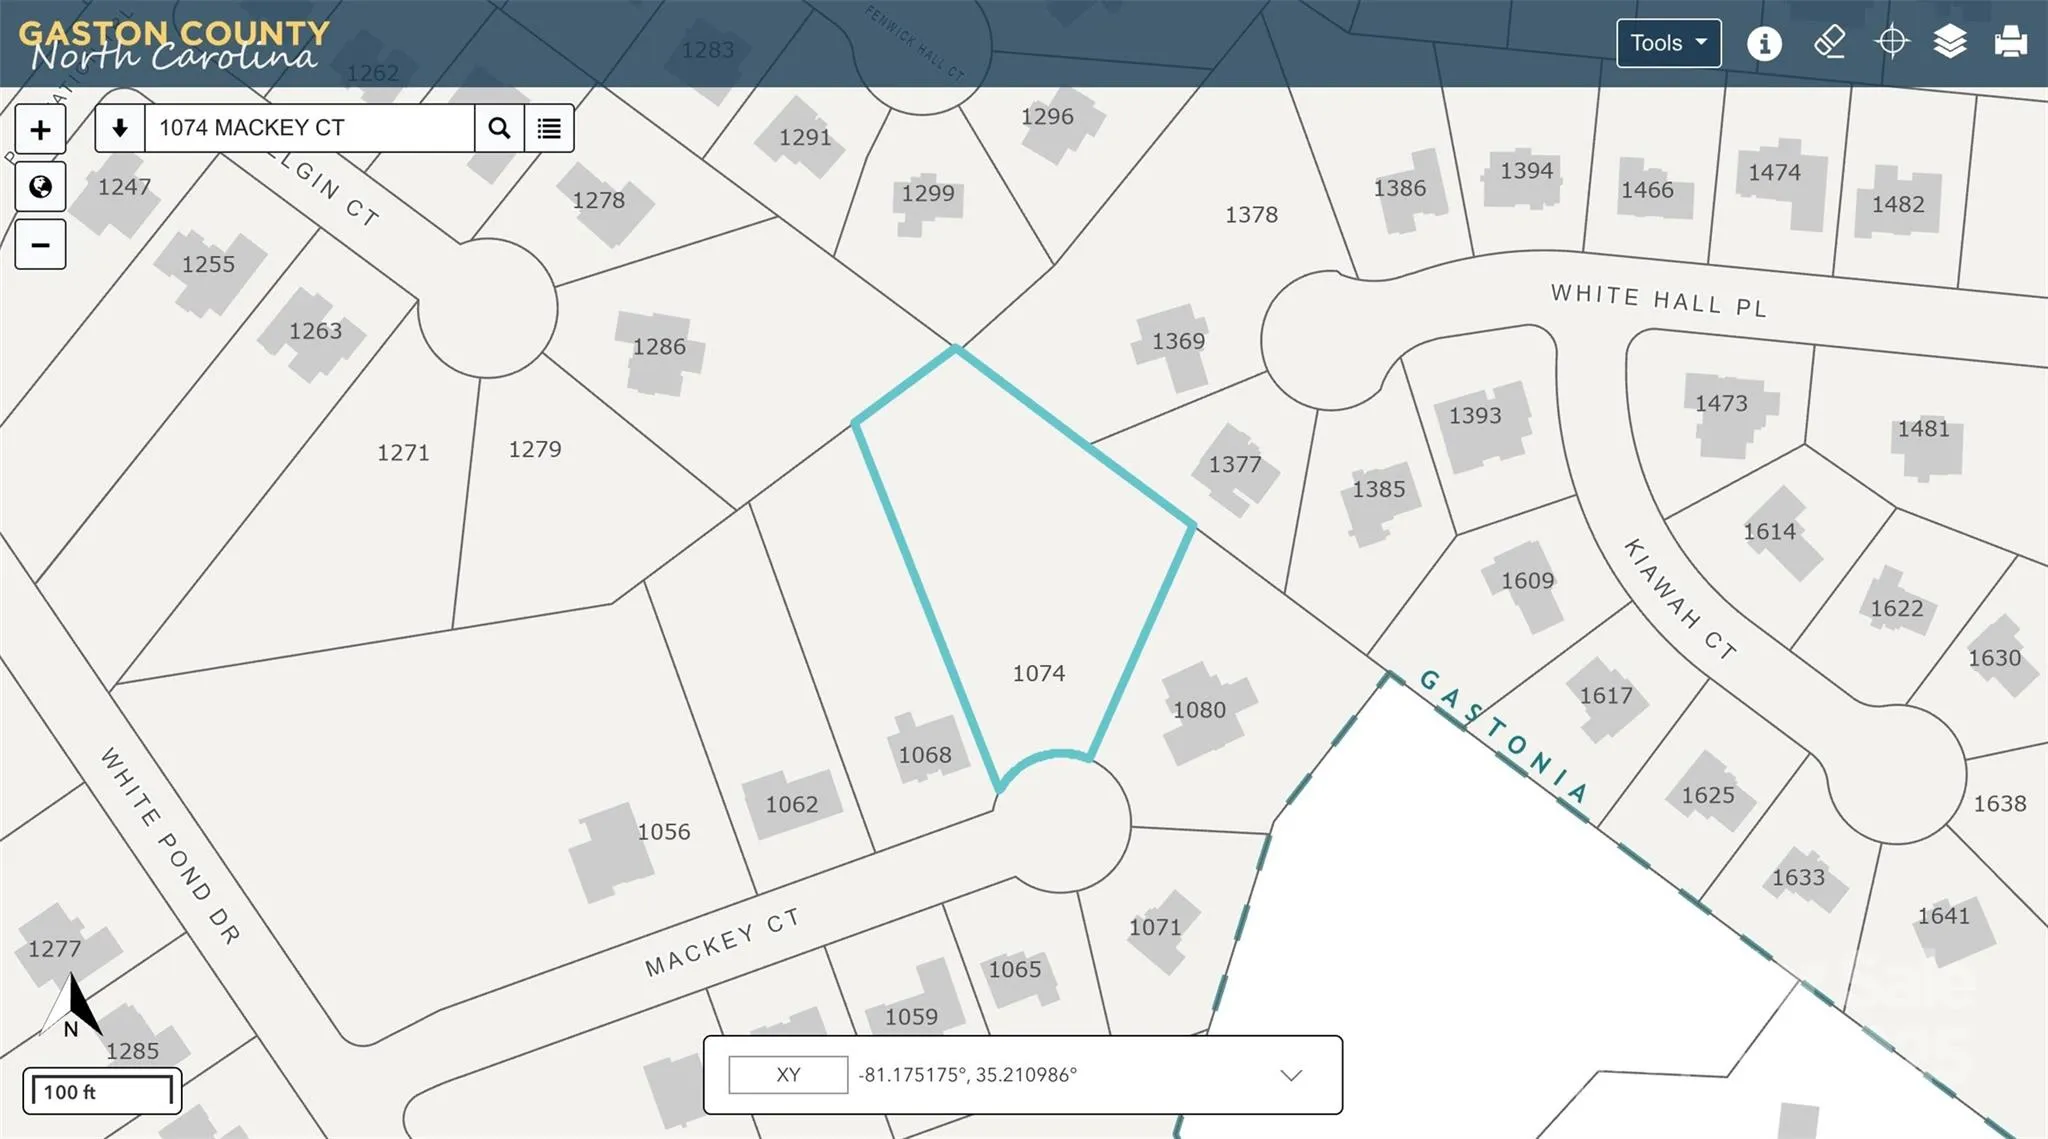Zoom out with the minus button

coord(40,245)
